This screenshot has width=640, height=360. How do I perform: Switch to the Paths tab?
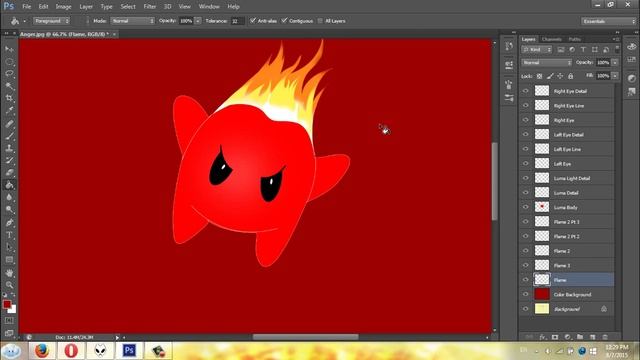(575, 39)
